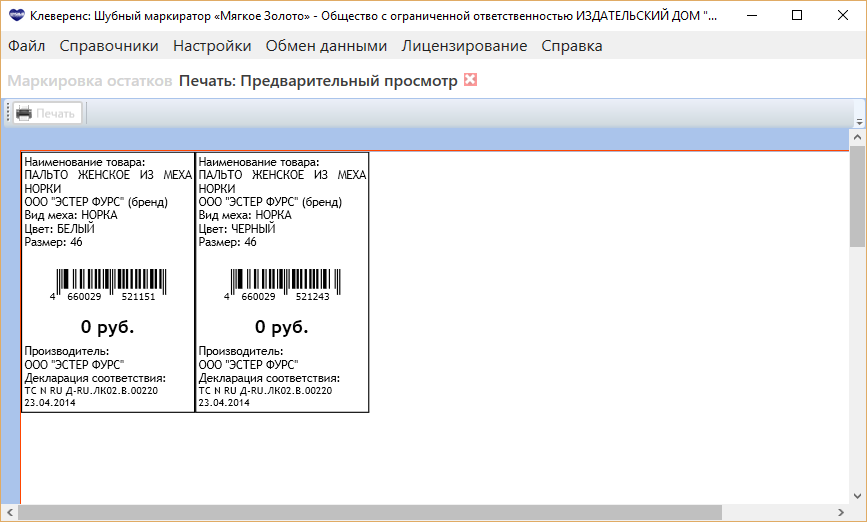Switch to the Маркировка остатков tab
Image resolution: width=867 pixels, height=522 pixels.
pyautogui.click(x=90, y=81)
